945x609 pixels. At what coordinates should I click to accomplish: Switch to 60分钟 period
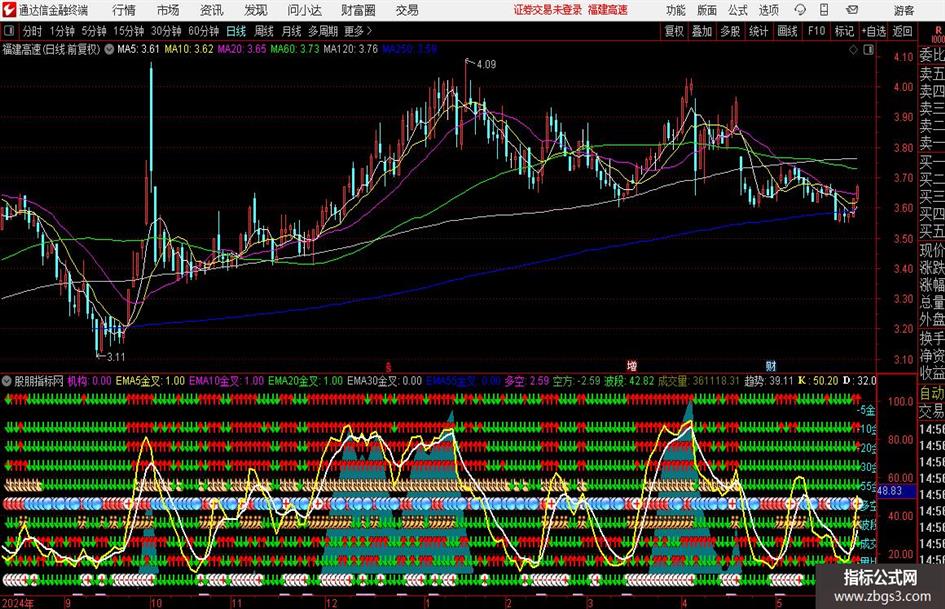click(x=204, y=31)
